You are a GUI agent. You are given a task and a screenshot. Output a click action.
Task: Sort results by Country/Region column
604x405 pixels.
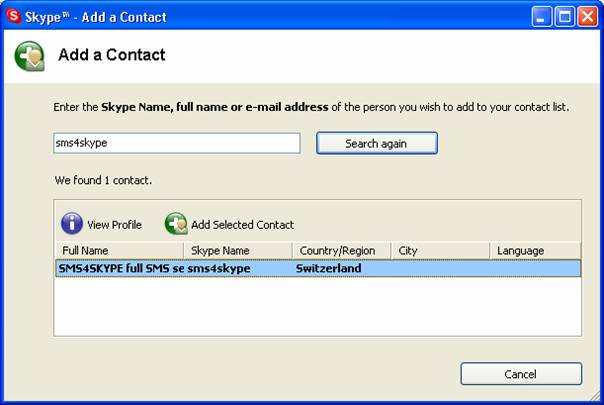point(342,251)
